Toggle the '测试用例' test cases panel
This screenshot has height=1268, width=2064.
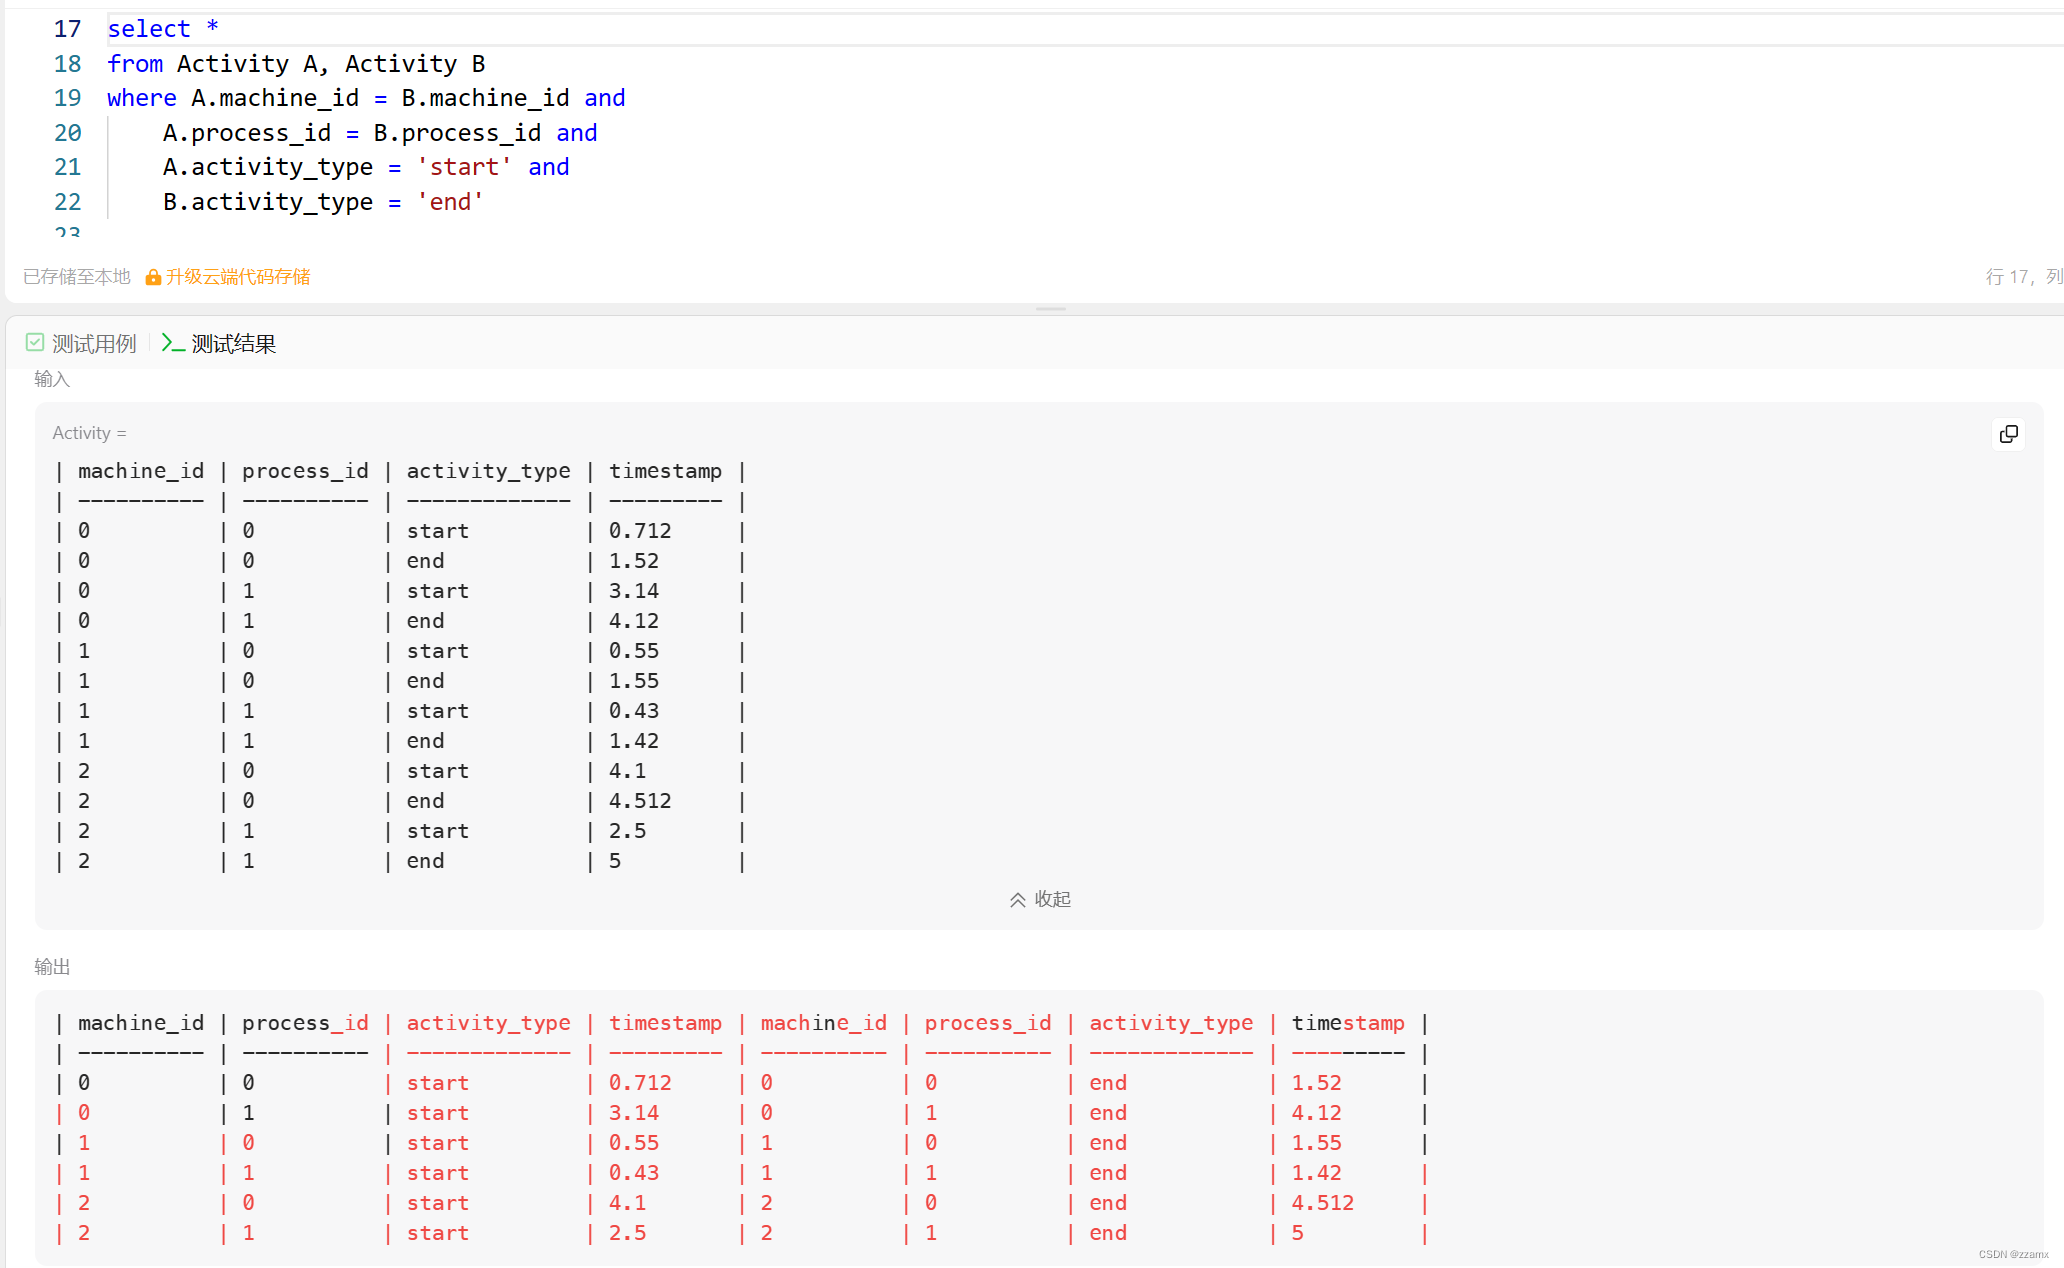pos(81,344)
